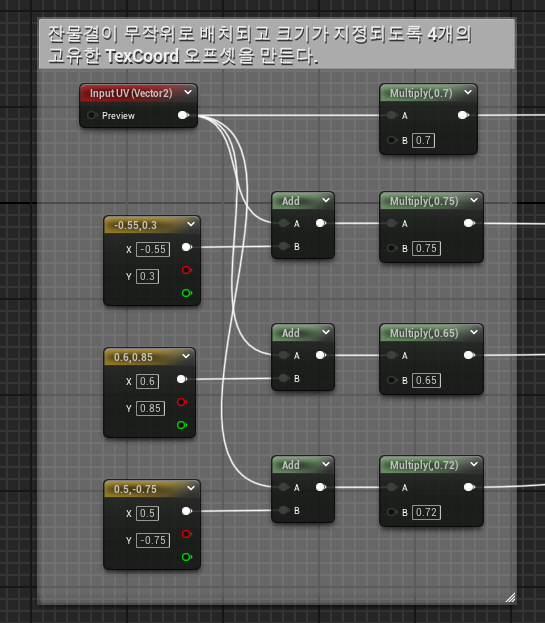545x623 pixels.
Task: Click the Multiply(,0.75) A input pin
Action: [x=392, y=223]
